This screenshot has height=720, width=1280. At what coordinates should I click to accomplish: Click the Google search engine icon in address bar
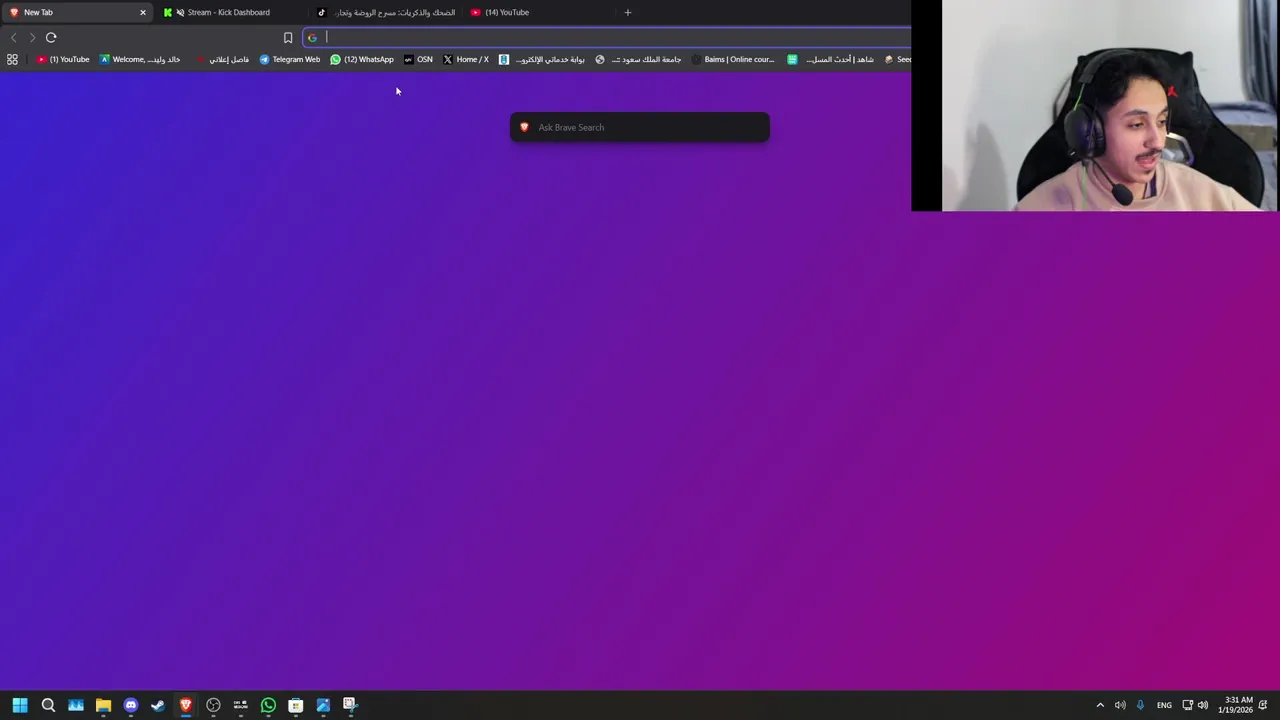point(312,38)
